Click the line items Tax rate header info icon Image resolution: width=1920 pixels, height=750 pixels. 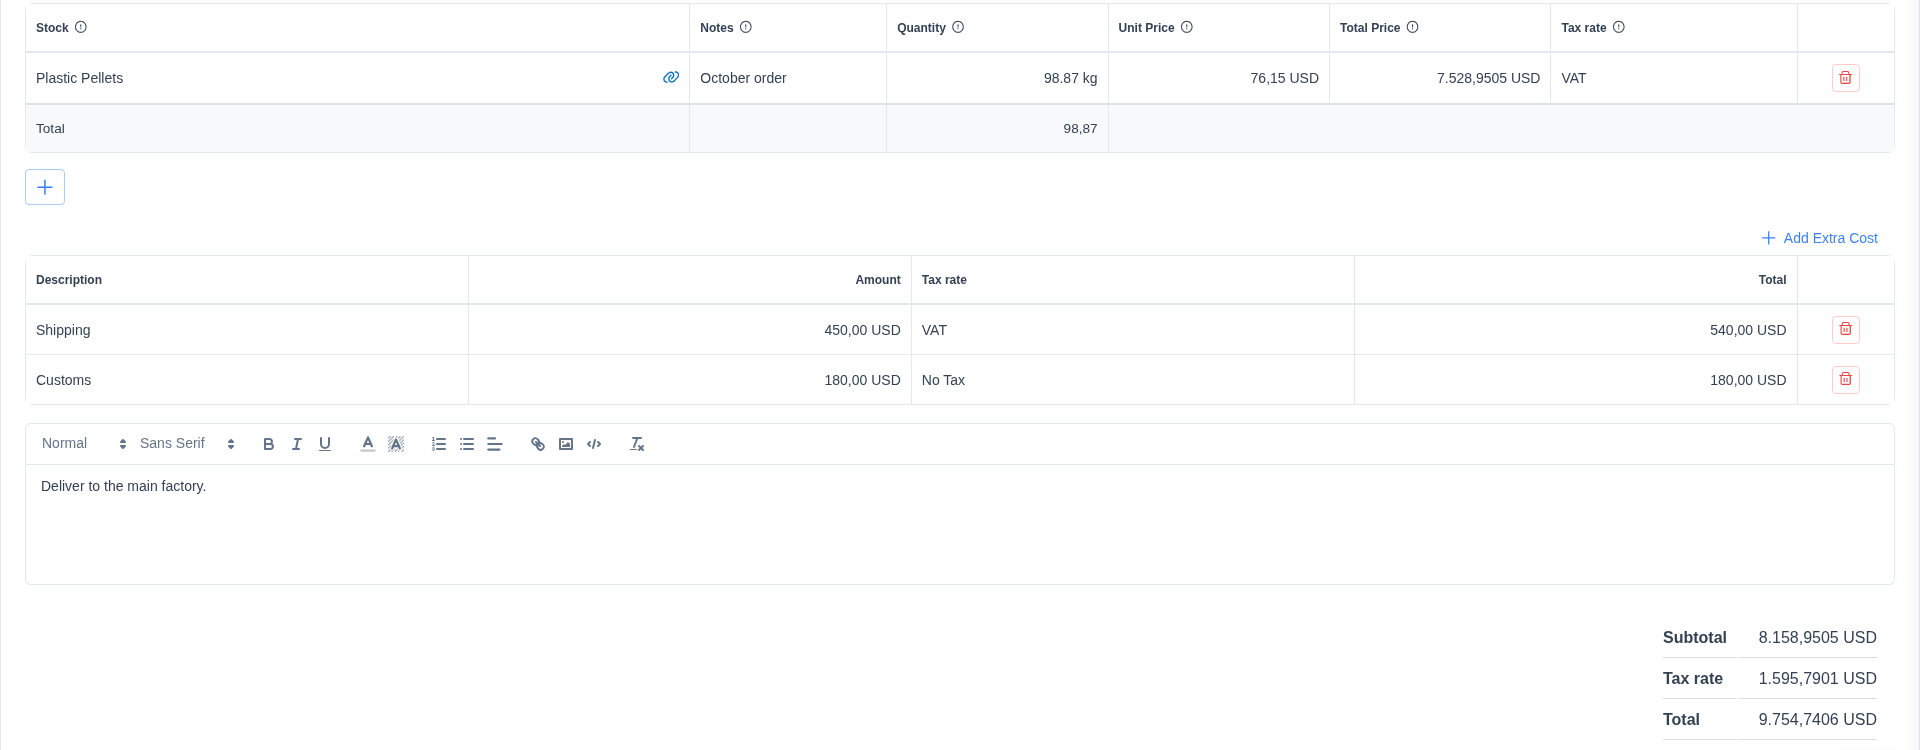pyautogui.click(x=1619, y=27)
